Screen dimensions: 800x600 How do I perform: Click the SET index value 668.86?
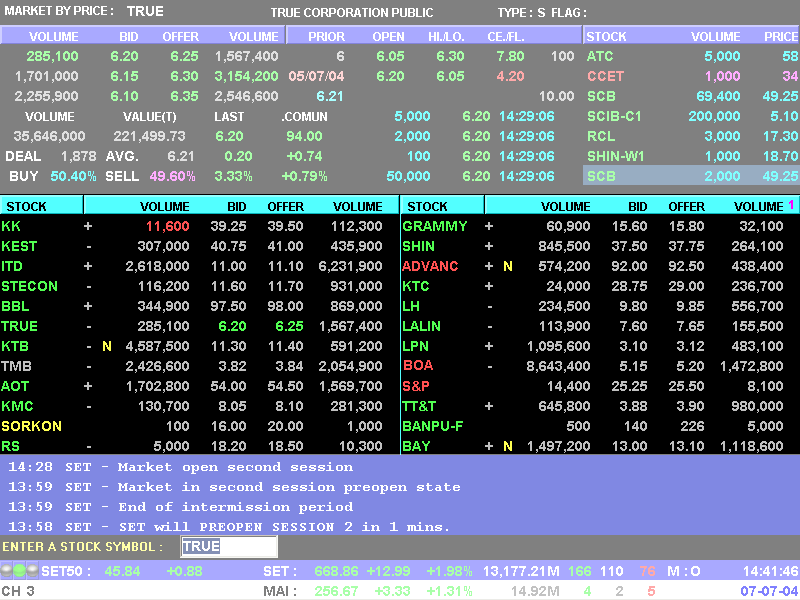click(337, 571)
